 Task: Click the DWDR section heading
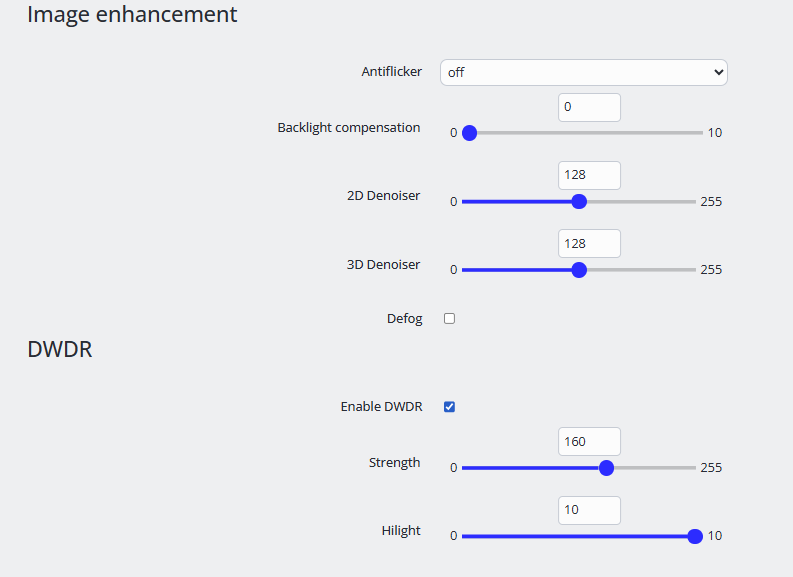click(59, 350)
